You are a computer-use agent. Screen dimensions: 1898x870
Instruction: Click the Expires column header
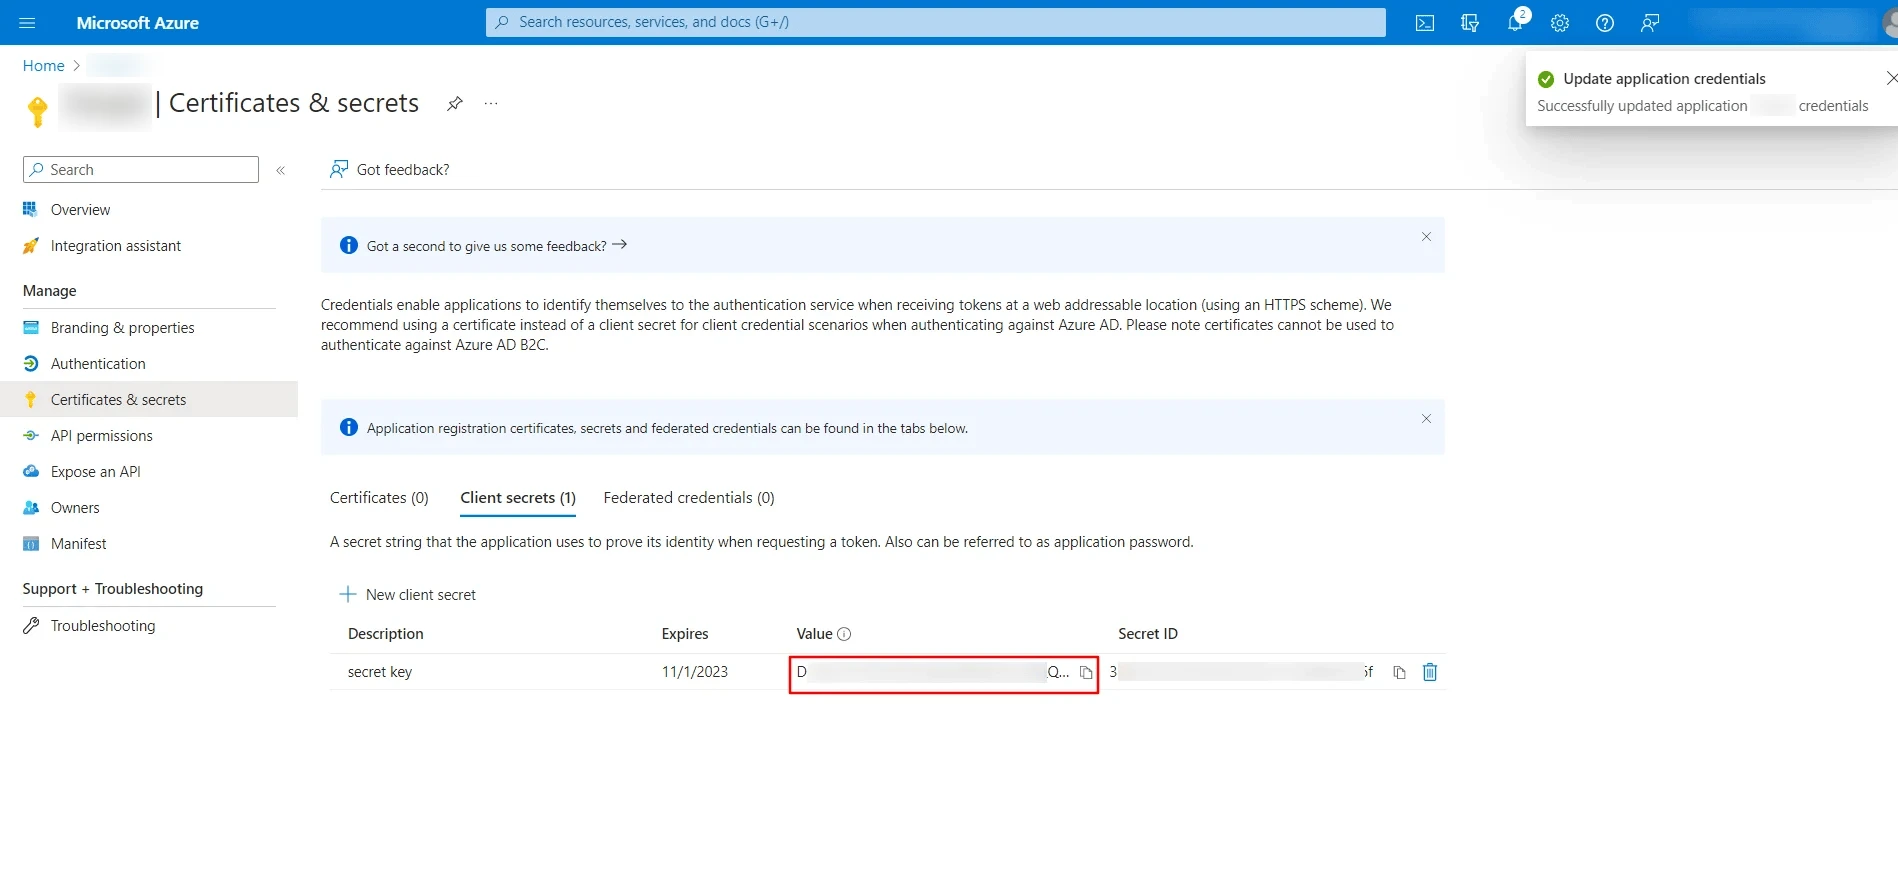[685, 634]
